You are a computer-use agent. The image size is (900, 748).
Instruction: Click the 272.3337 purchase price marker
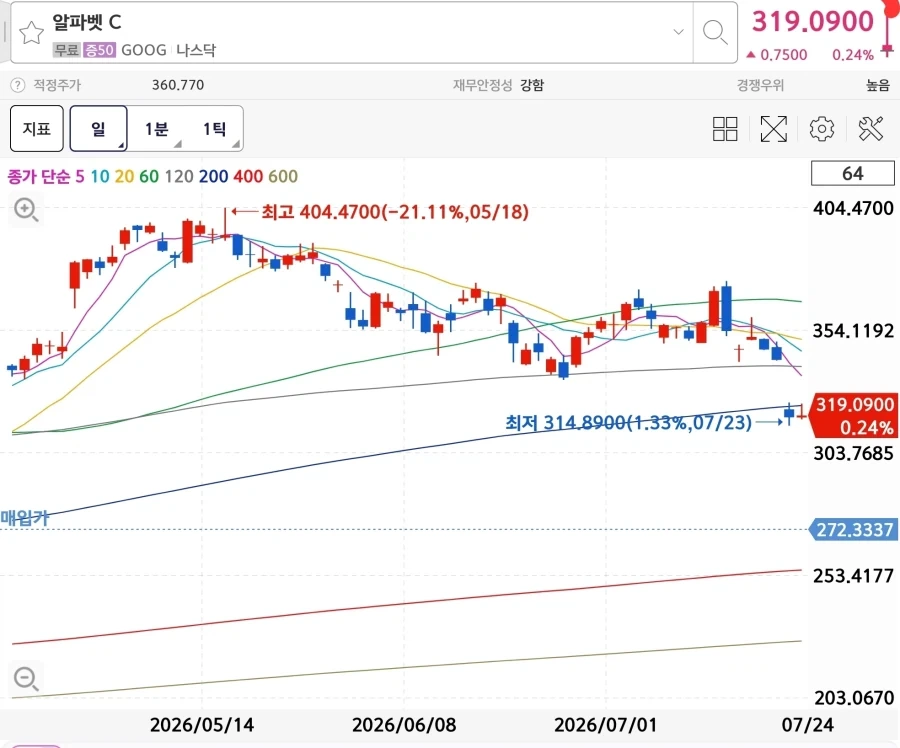point(854,529)
